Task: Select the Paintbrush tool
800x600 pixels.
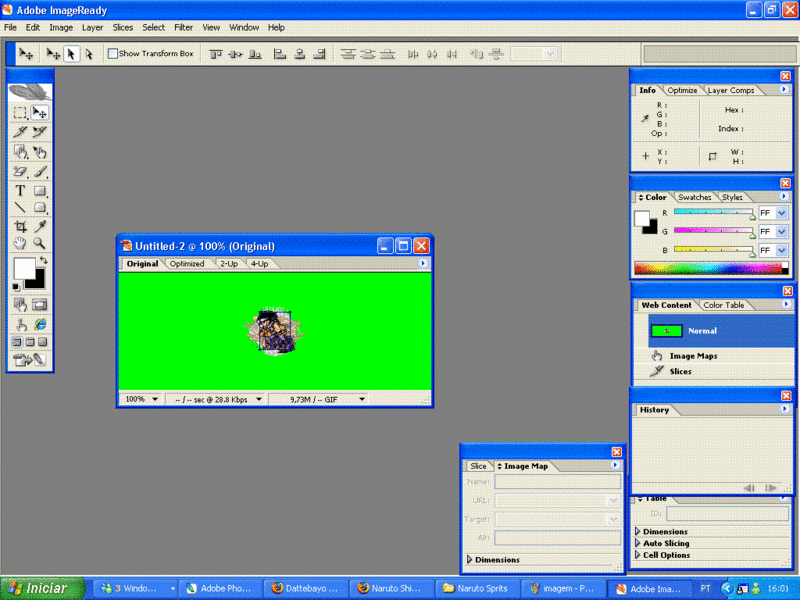Action: point(39,171)
